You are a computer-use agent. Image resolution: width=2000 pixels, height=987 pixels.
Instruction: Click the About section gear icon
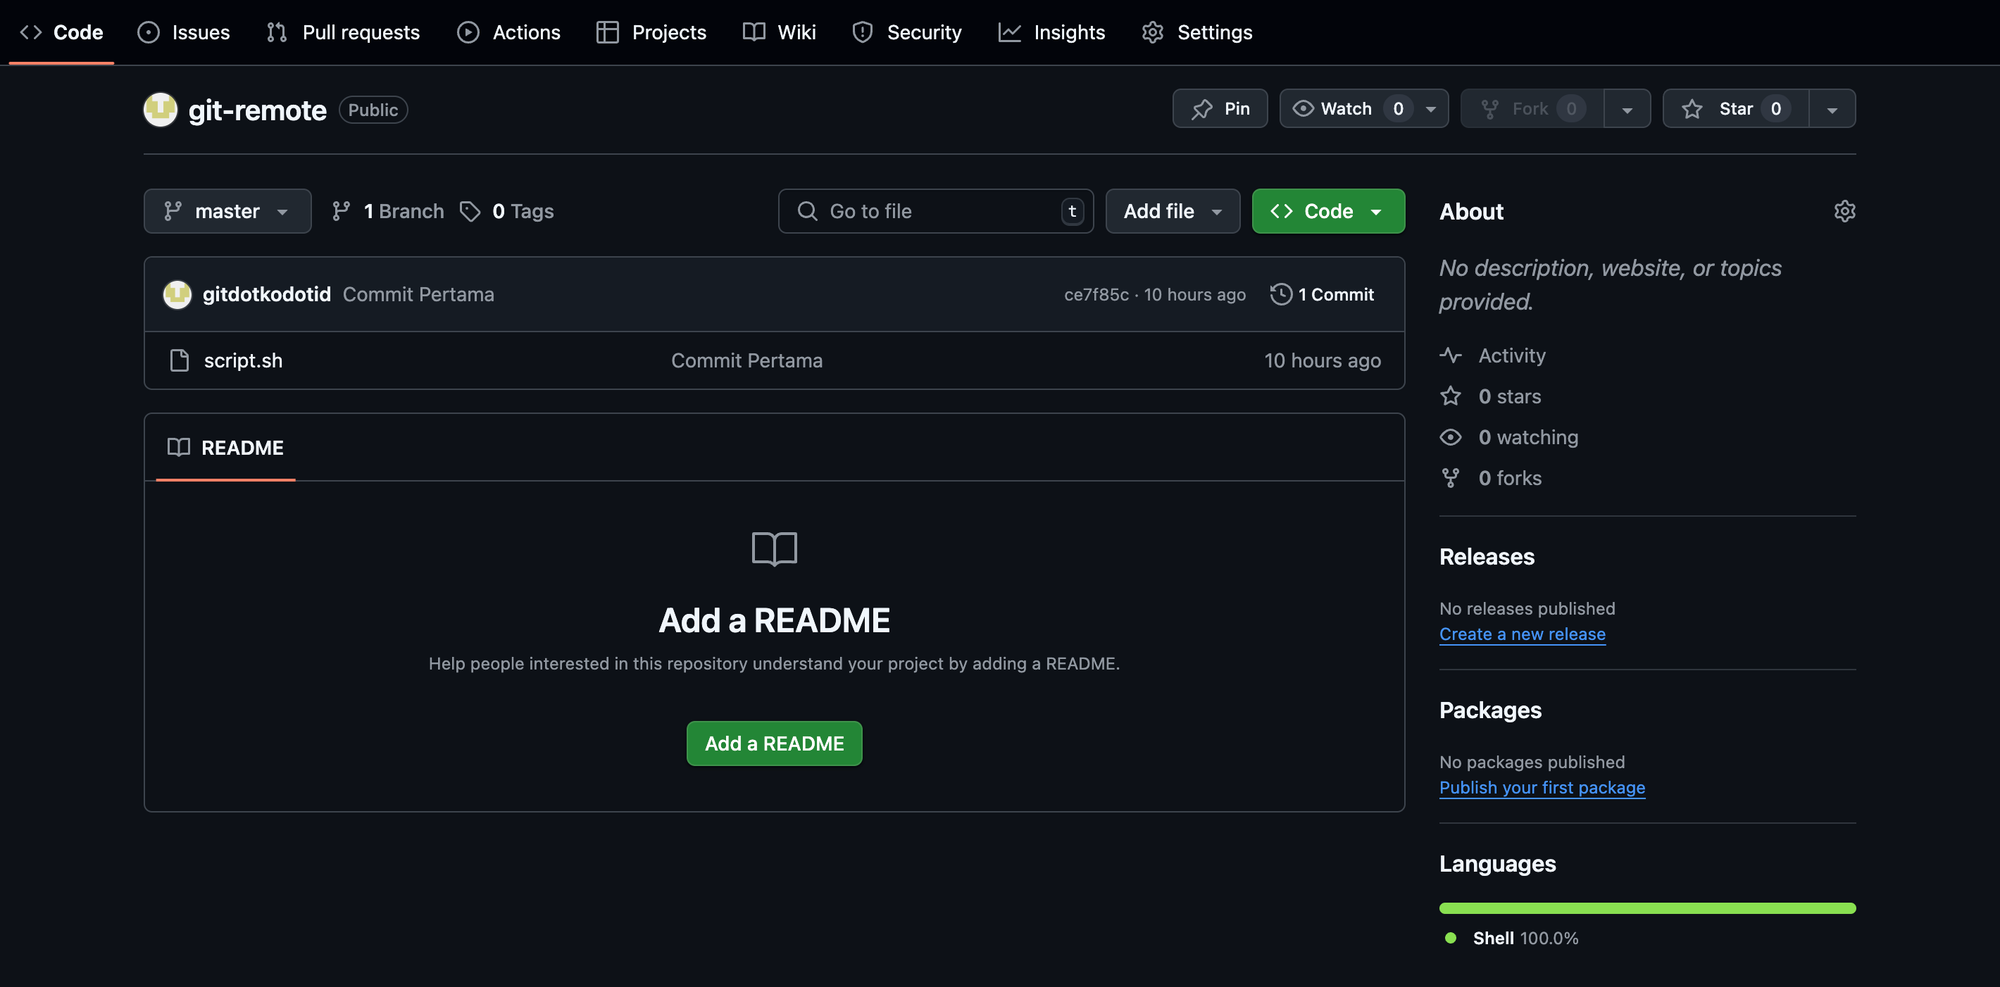point(1844,211)
